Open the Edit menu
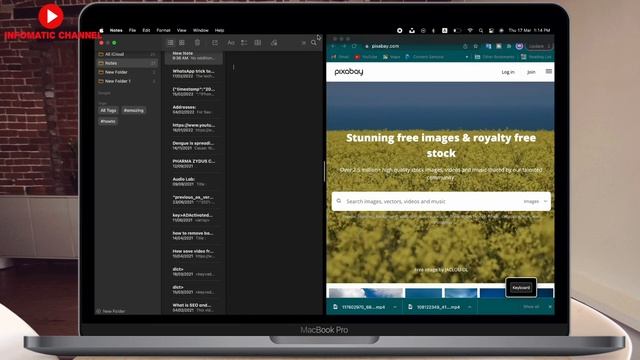This screenshot has height=360, width=640. click(146, 30)
